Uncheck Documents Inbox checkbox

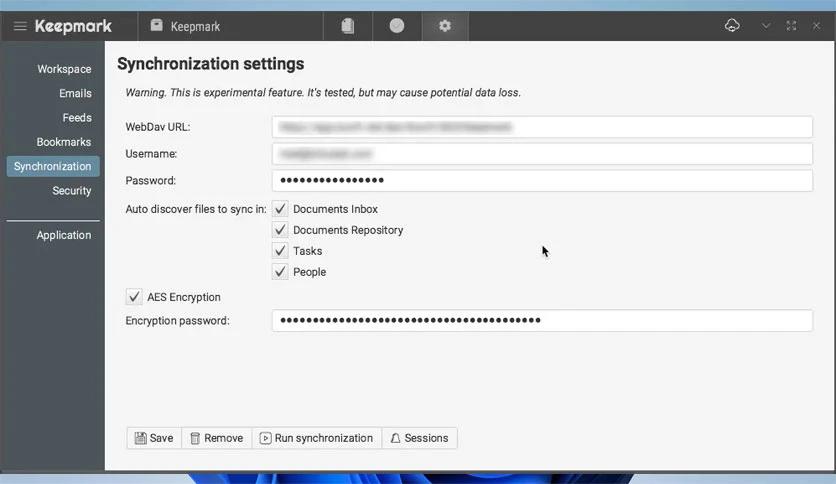[x=280, y=209]
